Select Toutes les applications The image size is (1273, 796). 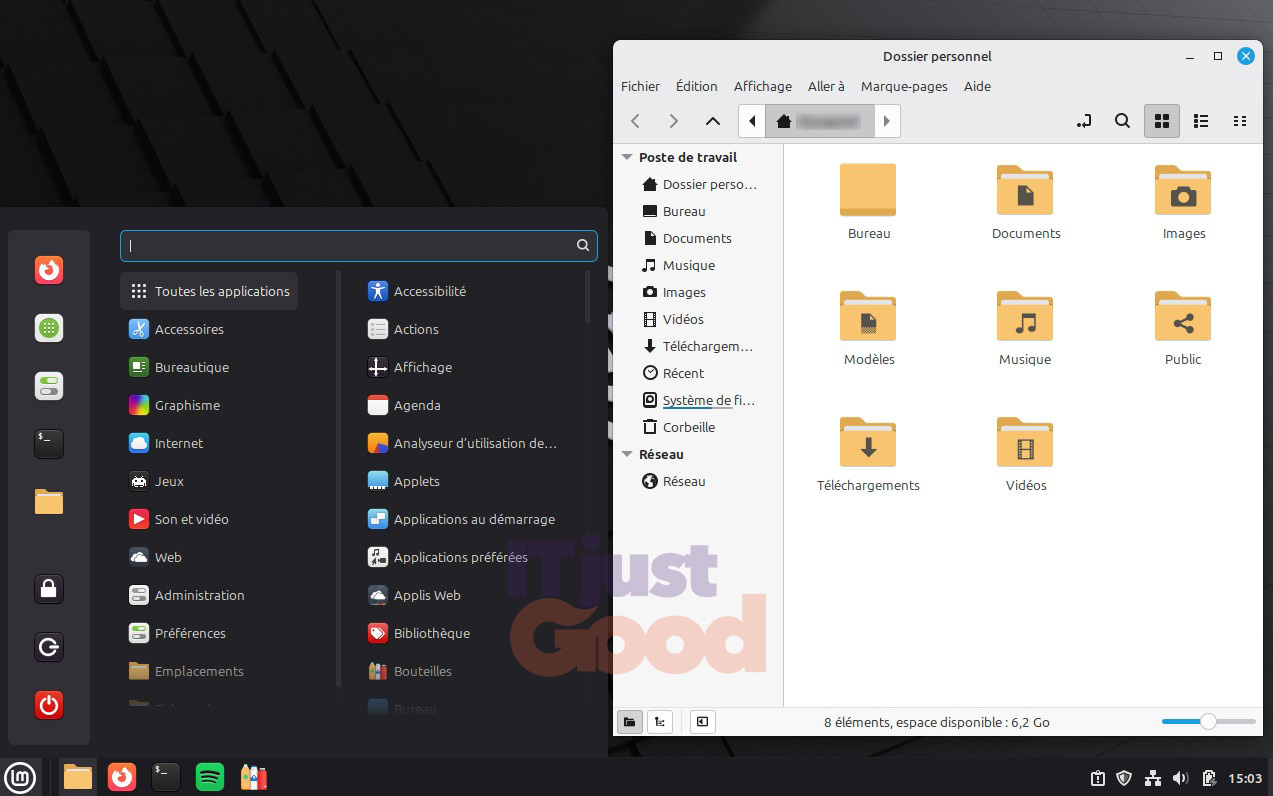point(208,291)
